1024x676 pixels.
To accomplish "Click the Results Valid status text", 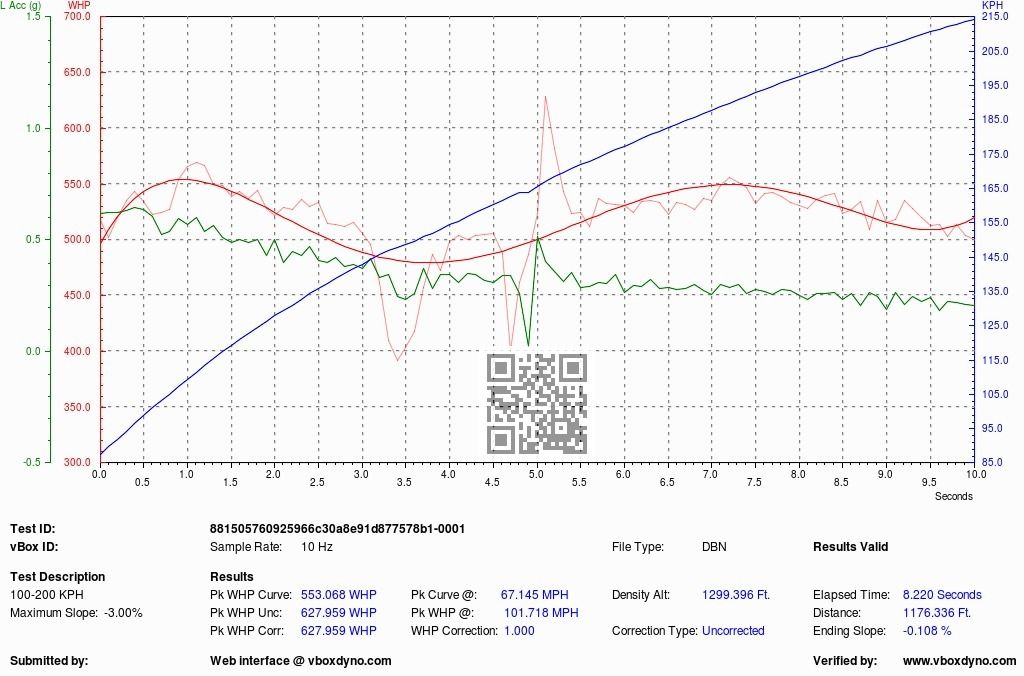I will click(x=850, y=547).
